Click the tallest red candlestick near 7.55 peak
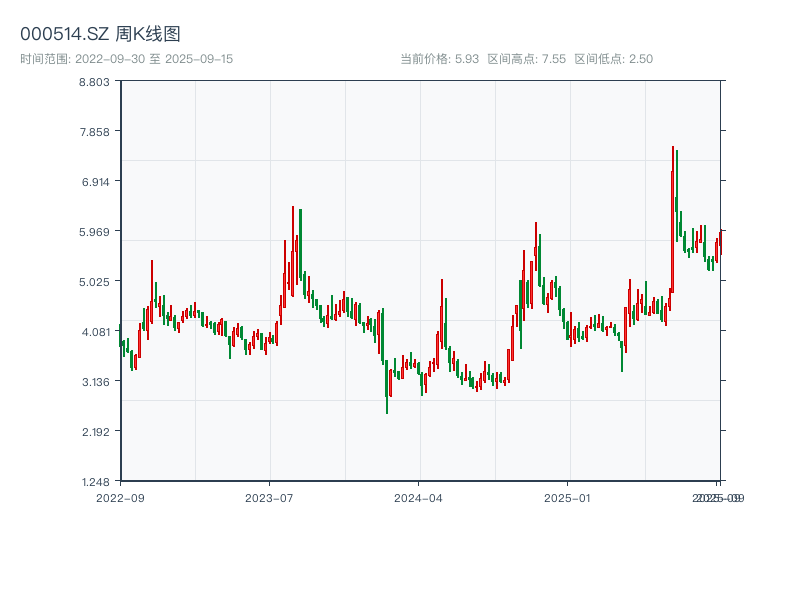 (x=672, y=219)
